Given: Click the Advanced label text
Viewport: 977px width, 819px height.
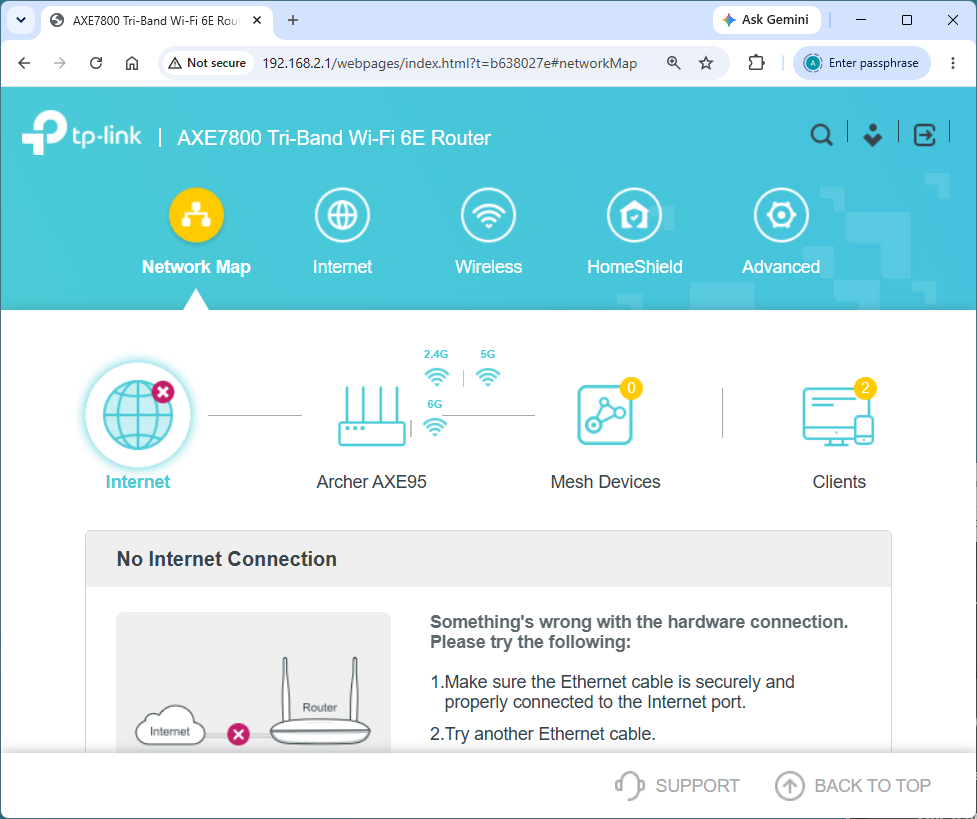Looking at the screenshot, I should point(781,267).
